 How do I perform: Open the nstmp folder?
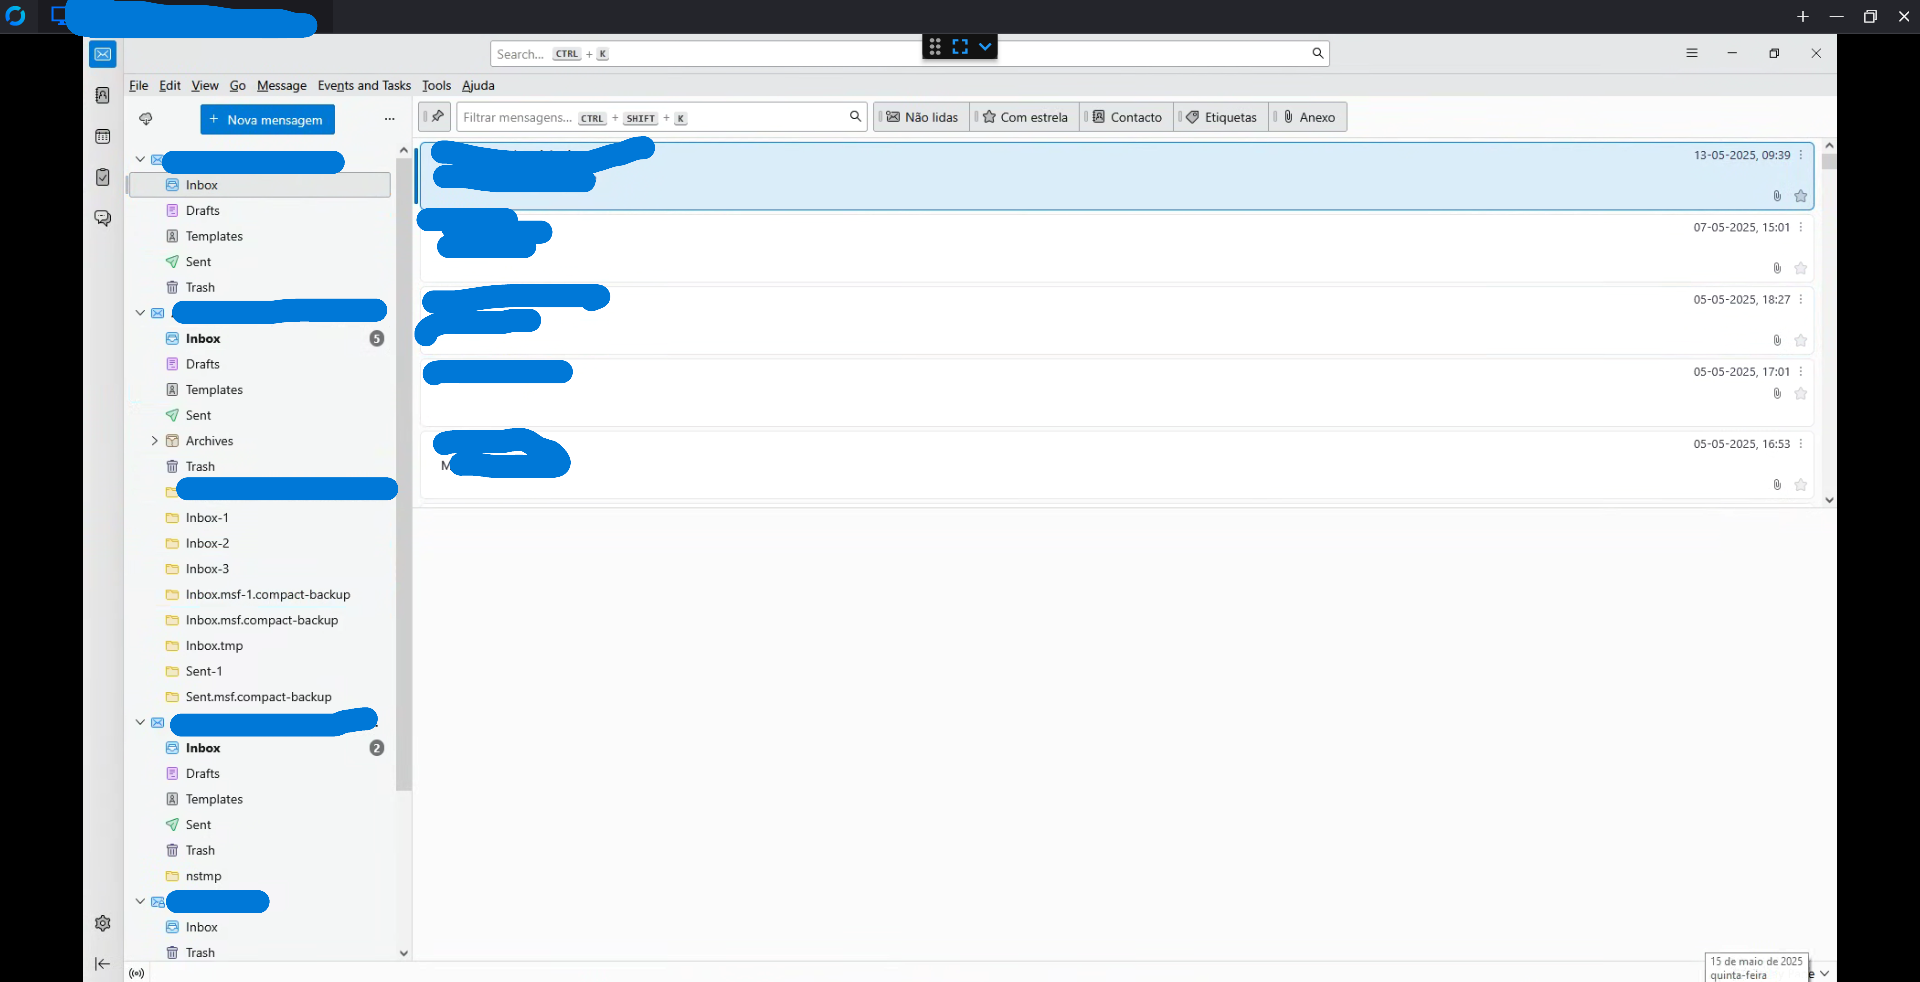coord(260,876)
